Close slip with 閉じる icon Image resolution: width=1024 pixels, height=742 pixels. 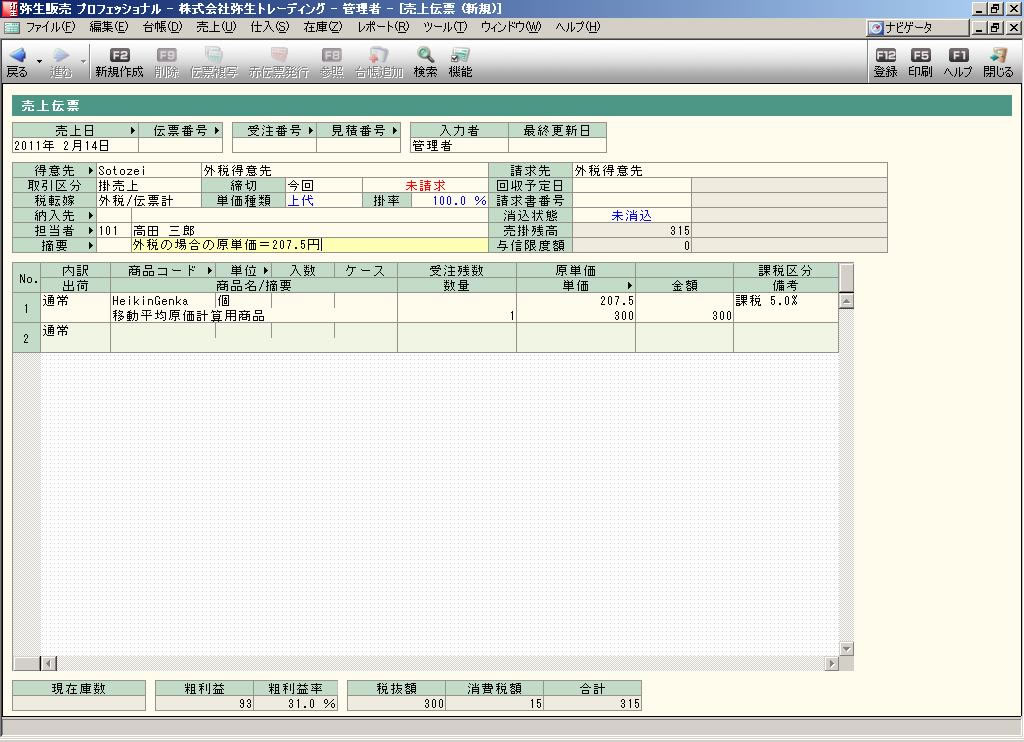[x=998, y=56]
